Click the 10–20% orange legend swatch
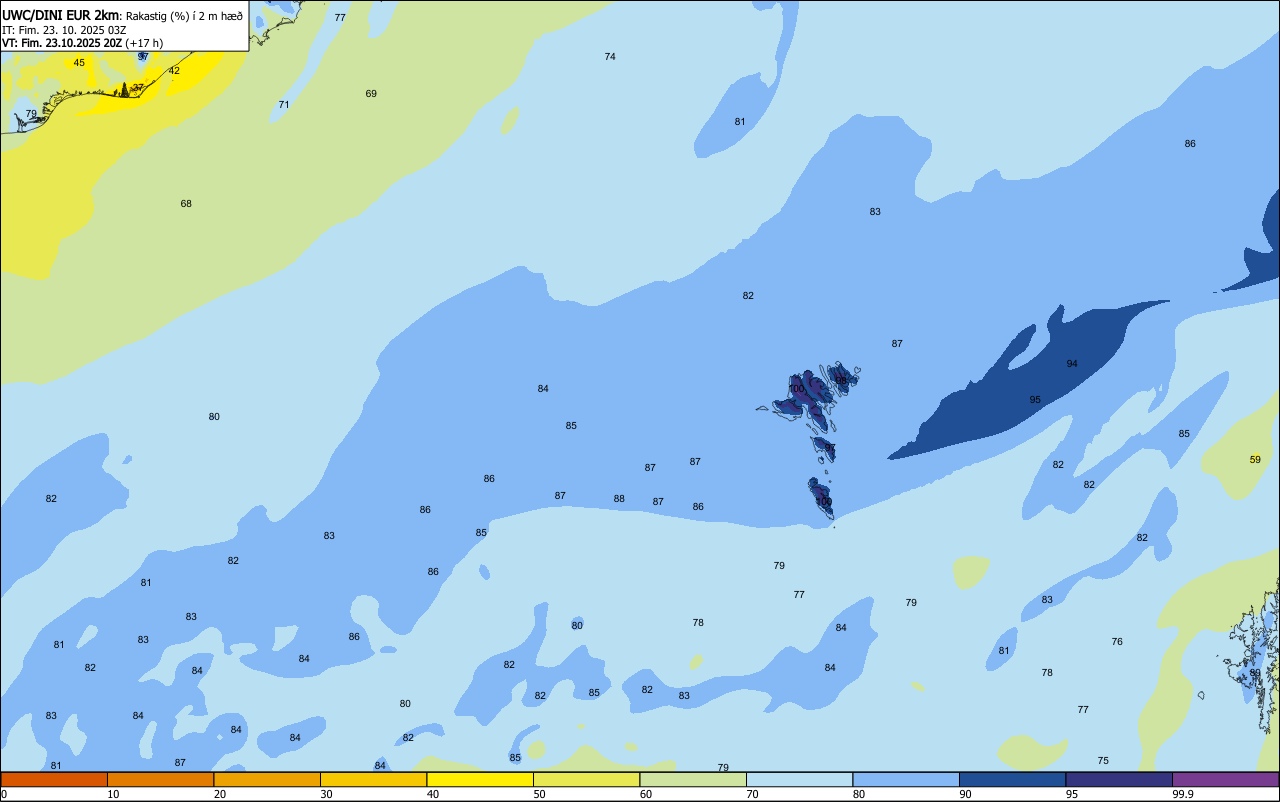The image size is (1280, 802). coord(160,779)
